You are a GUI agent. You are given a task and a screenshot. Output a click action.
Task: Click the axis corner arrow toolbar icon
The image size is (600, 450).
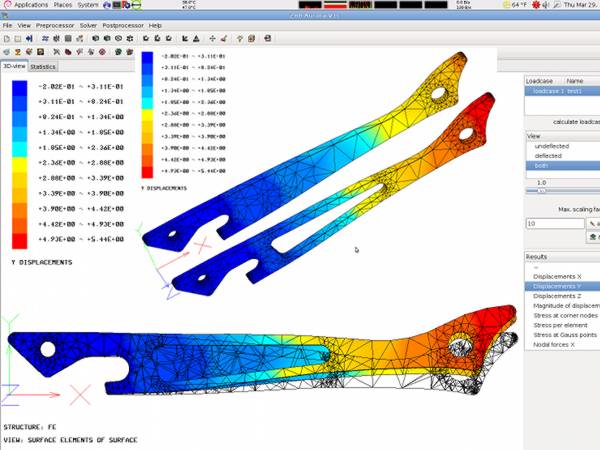click(185, 38)
